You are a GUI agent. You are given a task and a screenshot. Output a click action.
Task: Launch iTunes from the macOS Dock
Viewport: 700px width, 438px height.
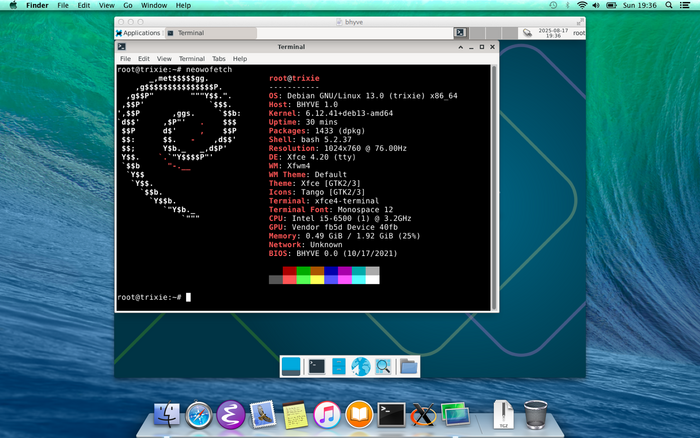pos(327,415)
